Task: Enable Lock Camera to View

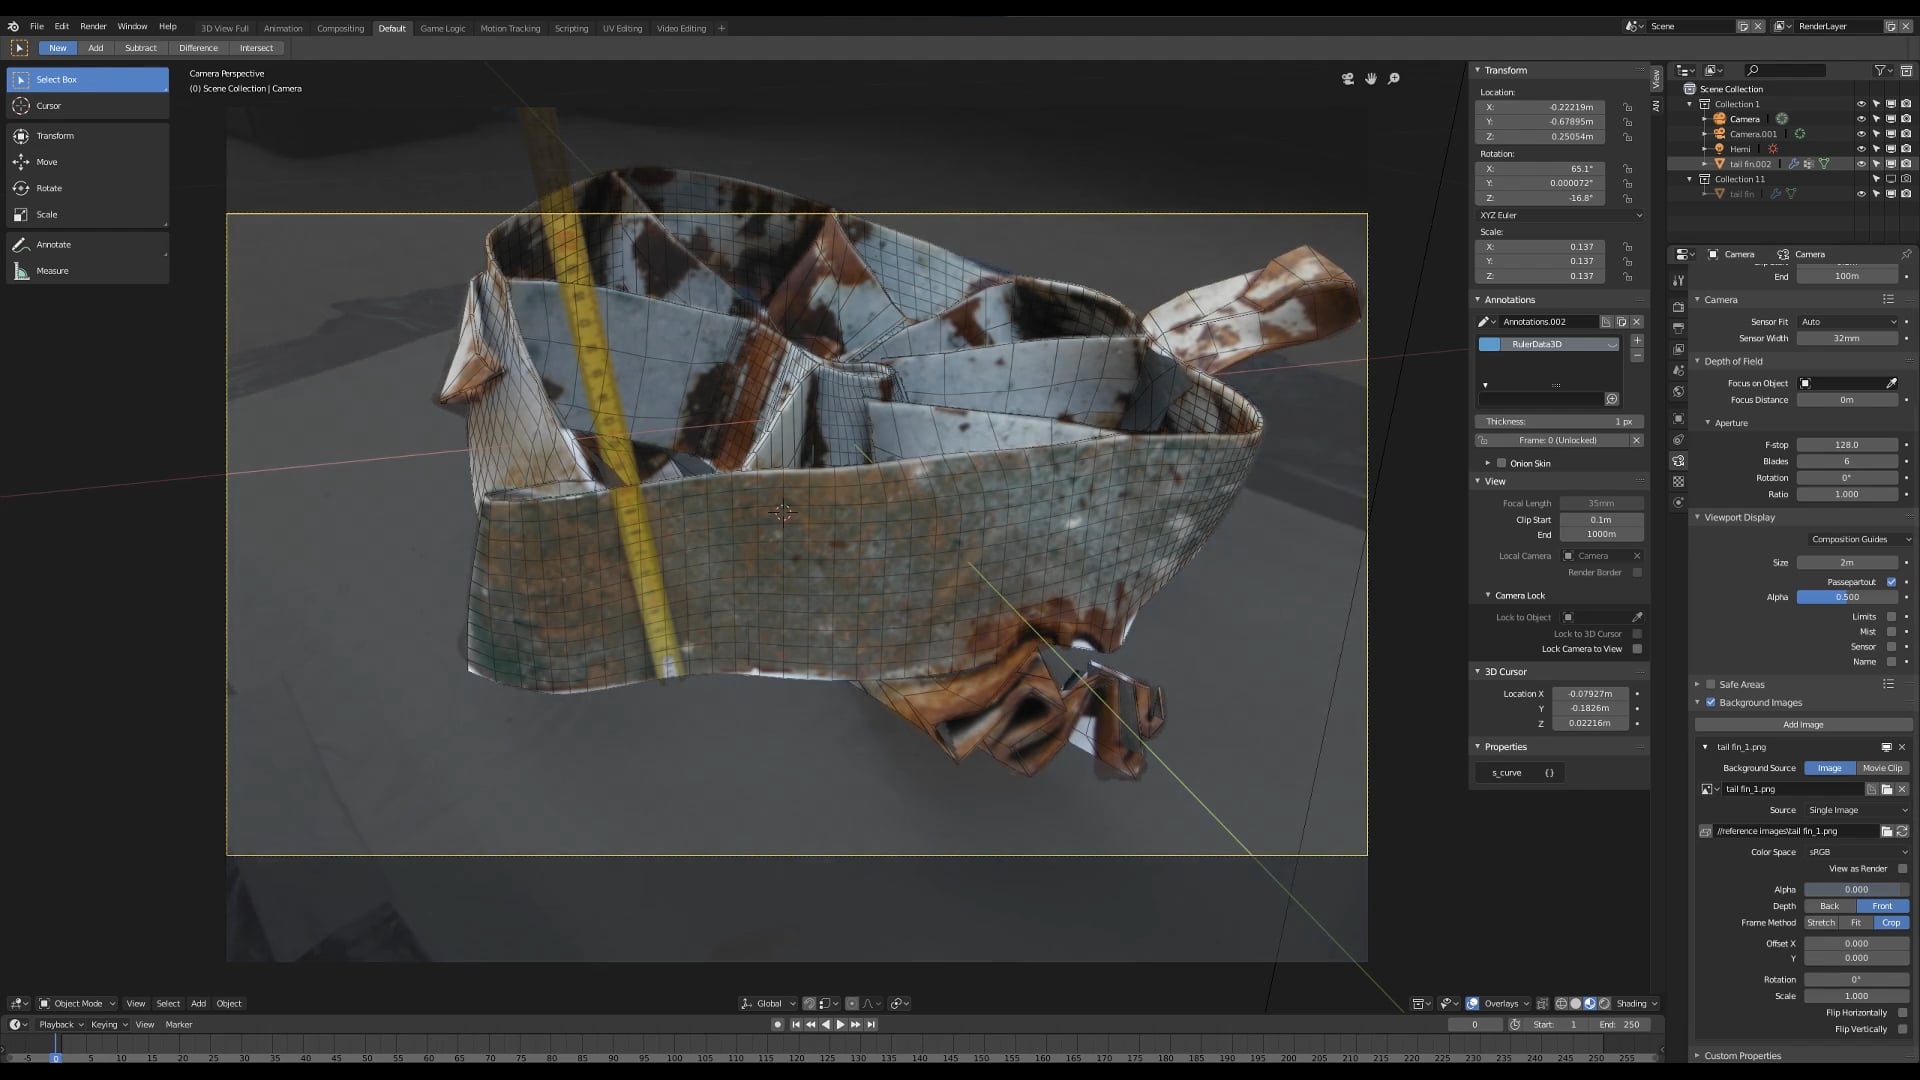Action: [x=1637, y=649]
